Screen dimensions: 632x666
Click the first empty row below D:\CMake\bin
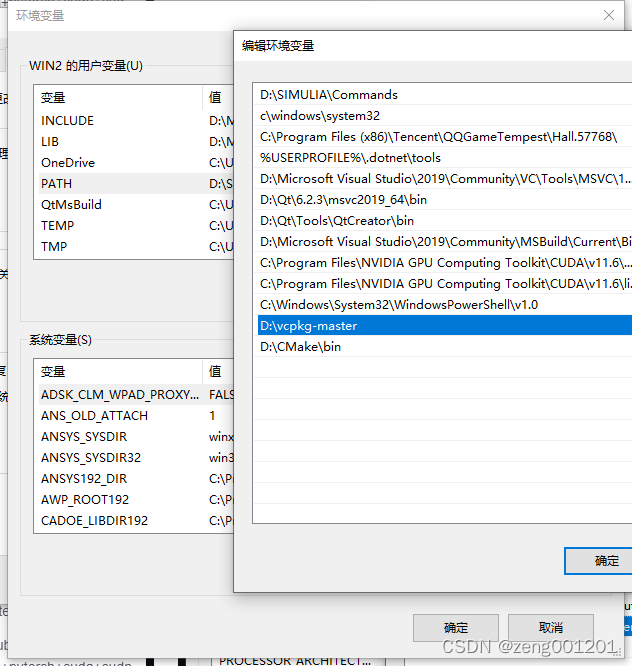click(x=443, y=367)
